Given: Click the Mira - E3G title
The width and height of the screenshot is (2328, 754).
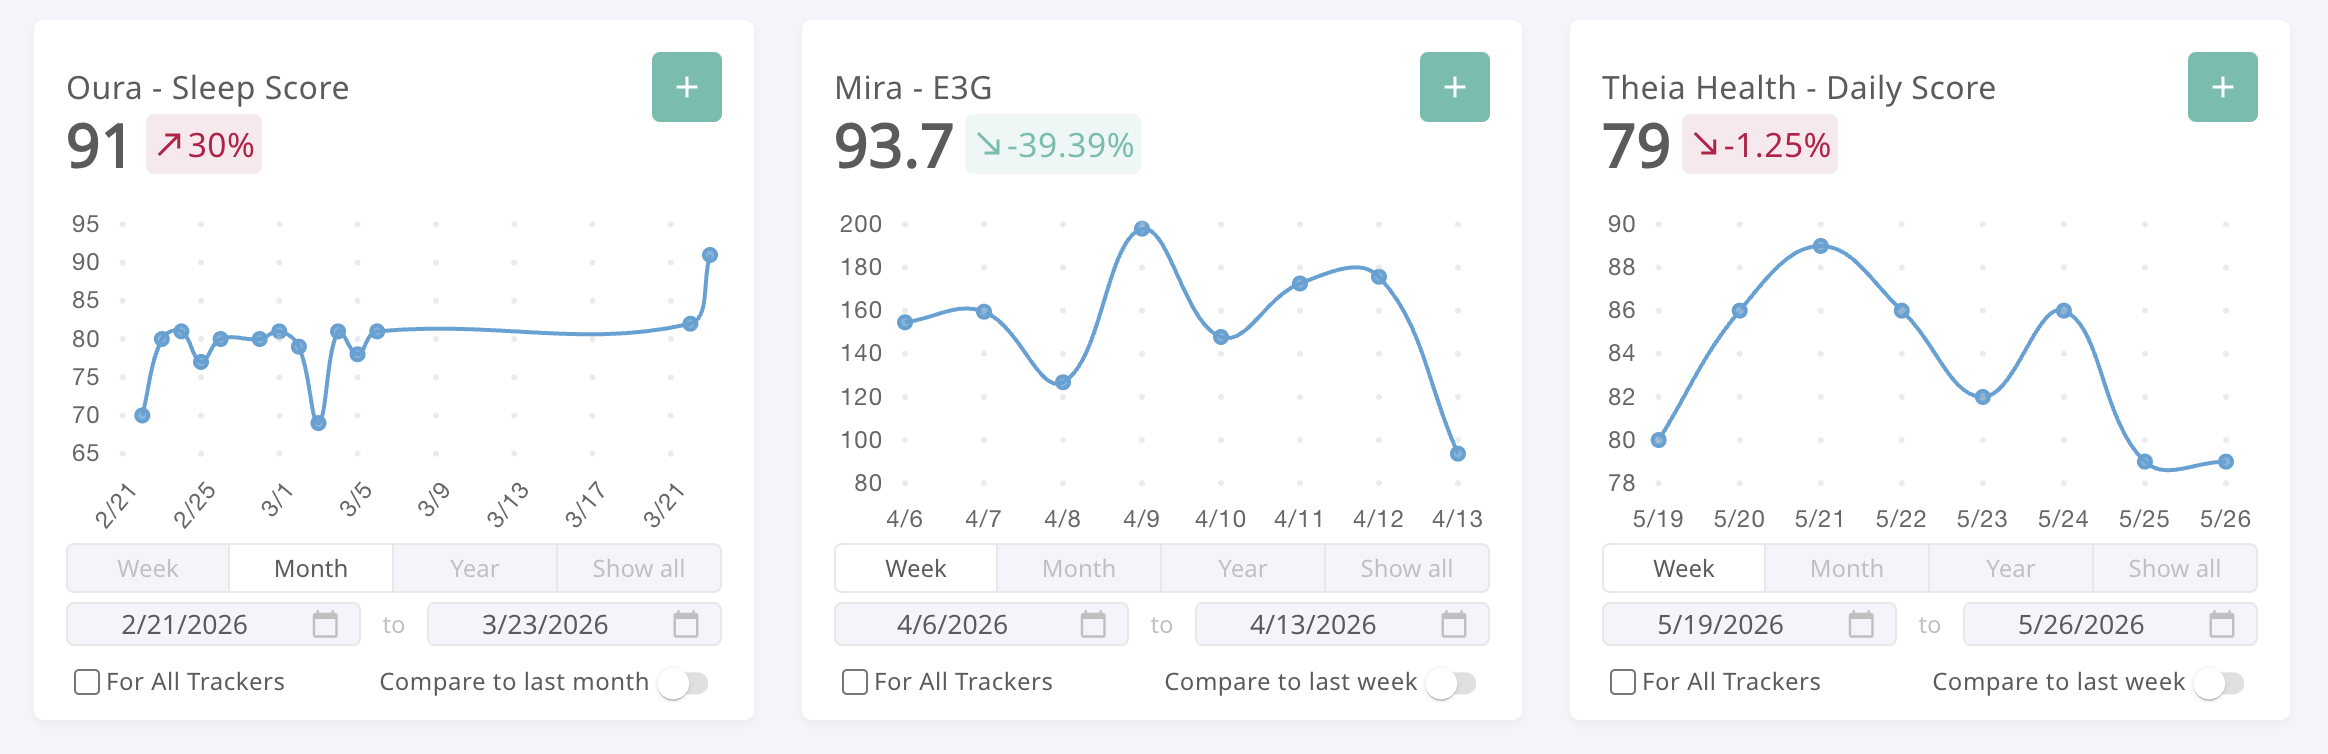Looking at the screenshot, I should click(x=914, y=88).
